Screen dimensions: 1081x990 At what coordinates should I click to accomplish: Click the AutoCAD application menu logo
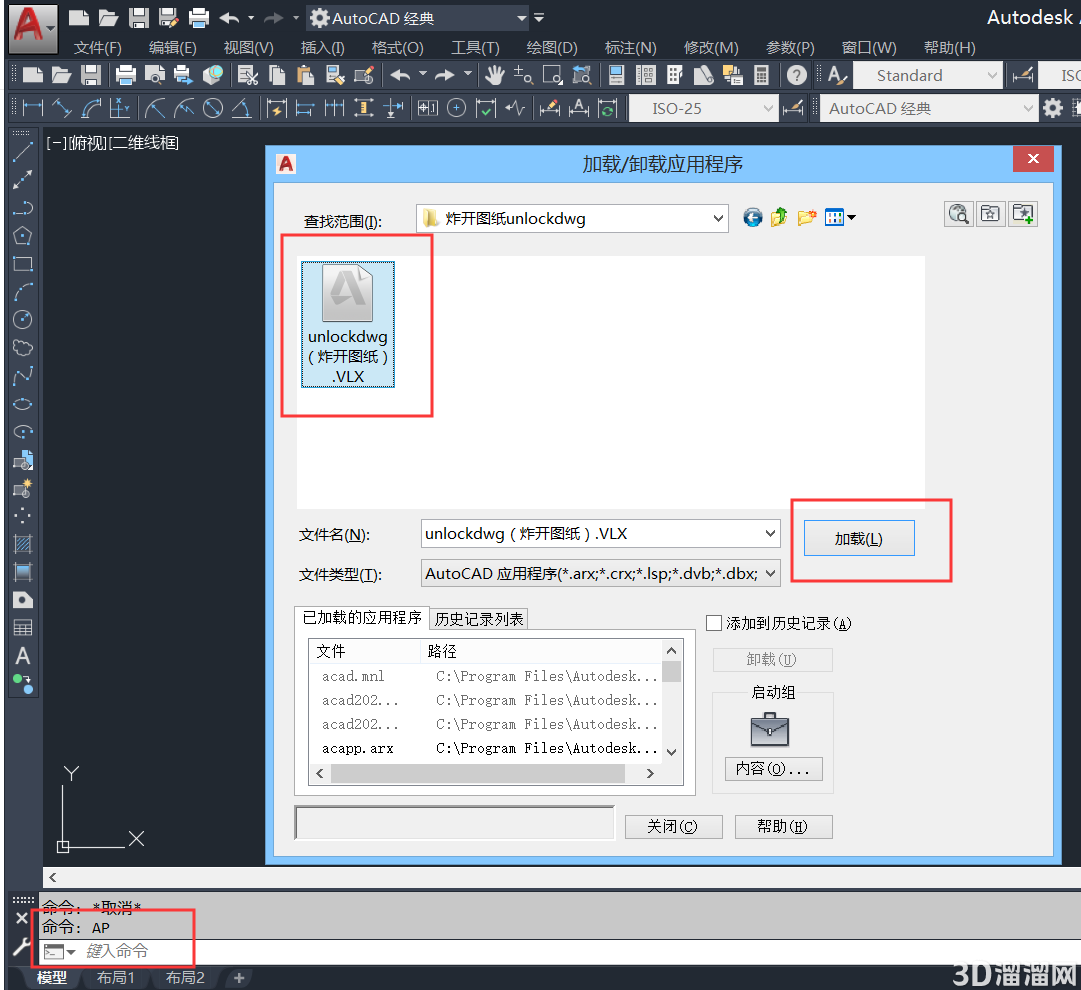(x=32, y=28)
